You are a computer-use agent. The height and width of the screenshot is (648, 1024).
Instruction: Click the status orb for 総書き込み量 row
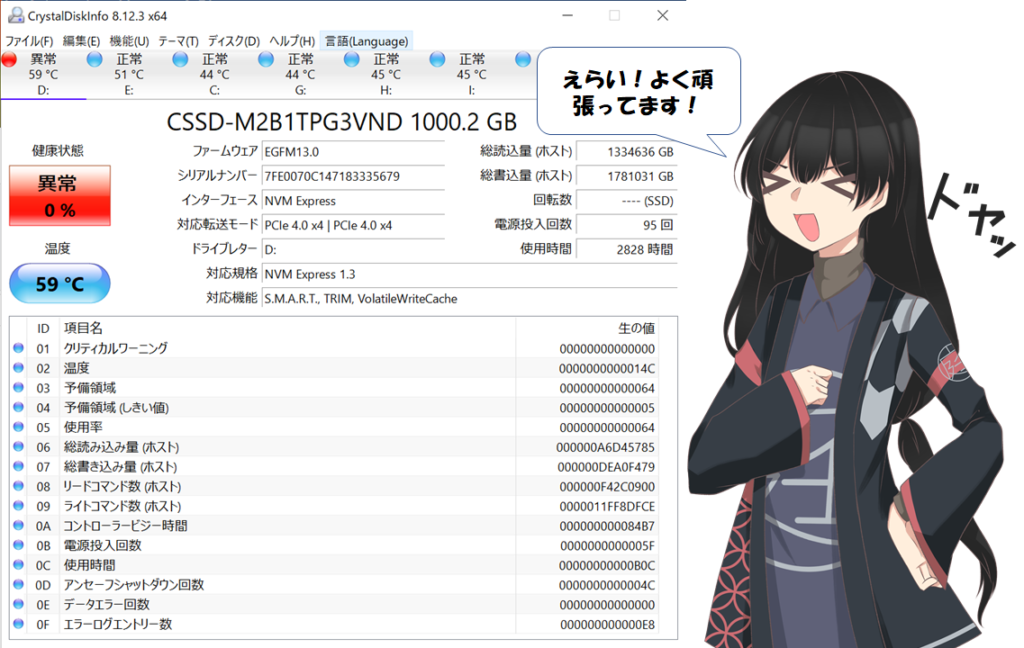click(18, 466)
